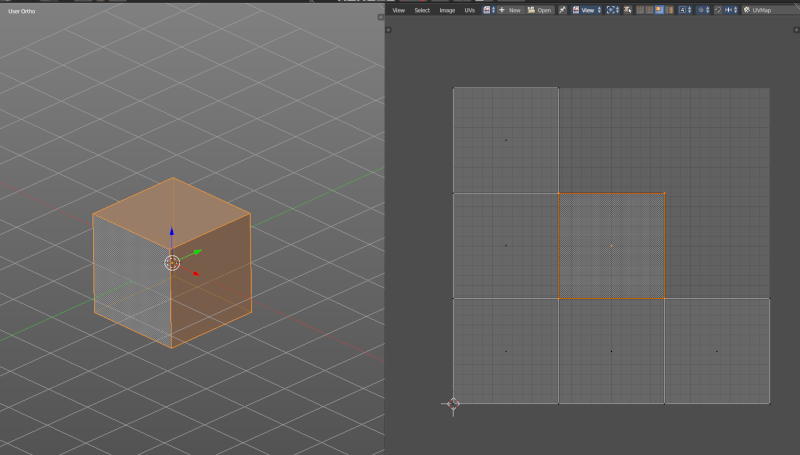Click the UV editor right region expand icon
The height and width of the screenshot is (455, 800).
[x=796, y=30]
